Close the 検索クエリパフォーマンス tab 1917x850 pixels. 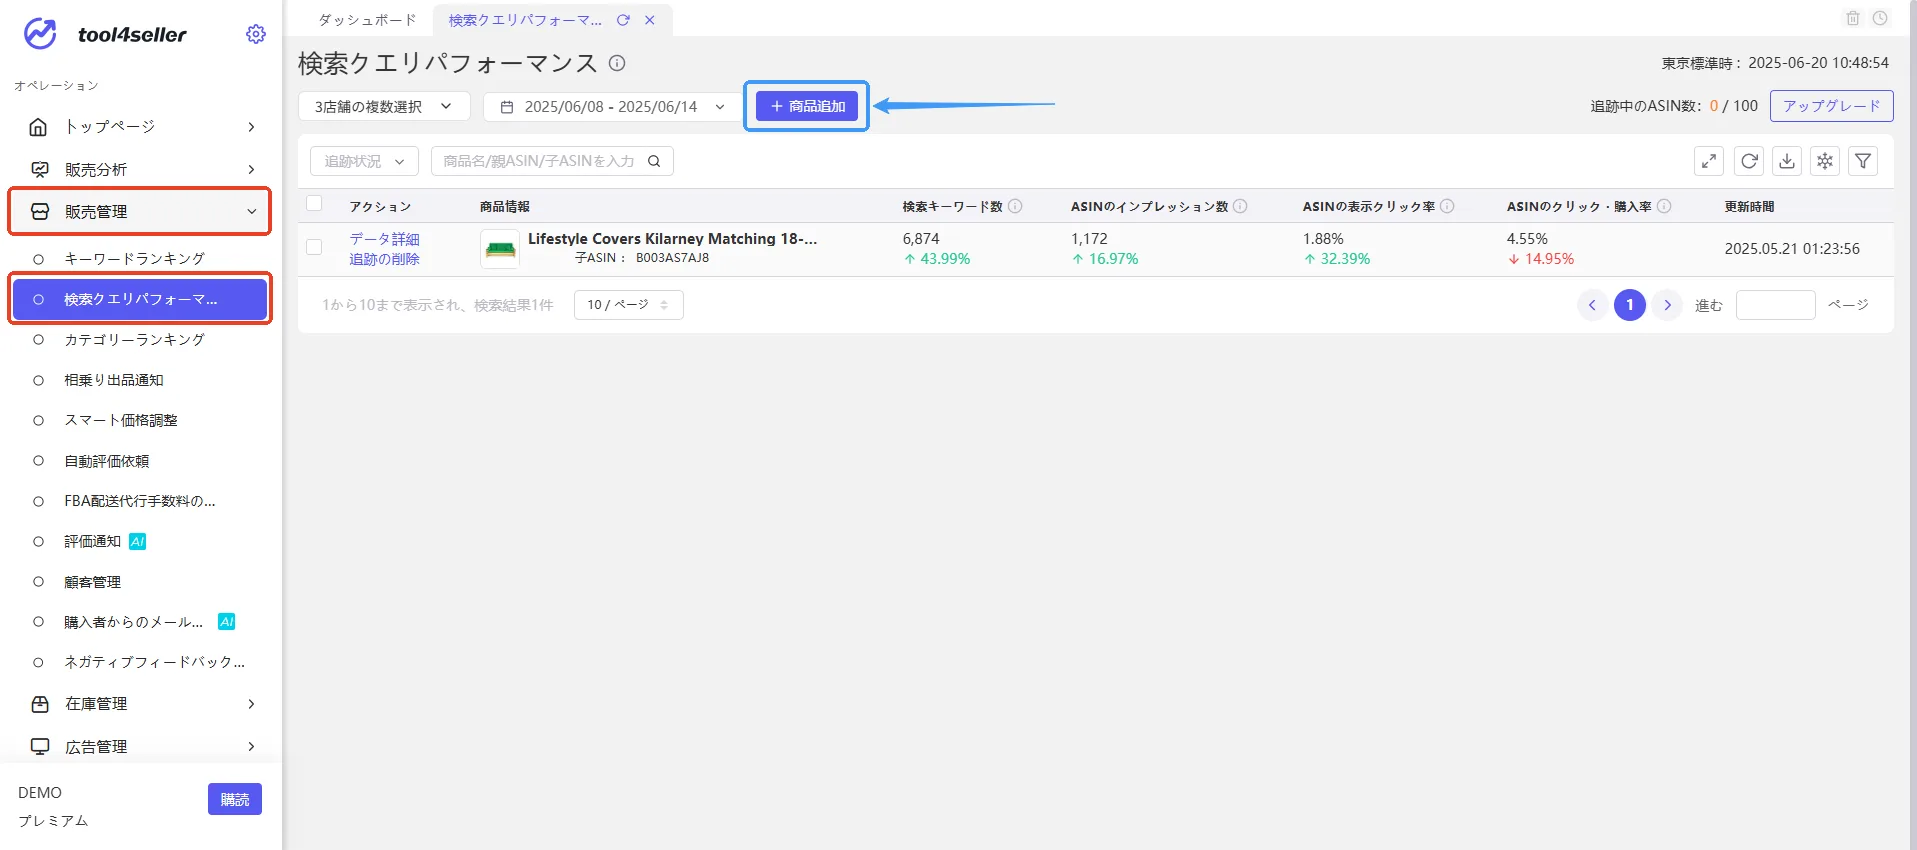tap(650, 20)
